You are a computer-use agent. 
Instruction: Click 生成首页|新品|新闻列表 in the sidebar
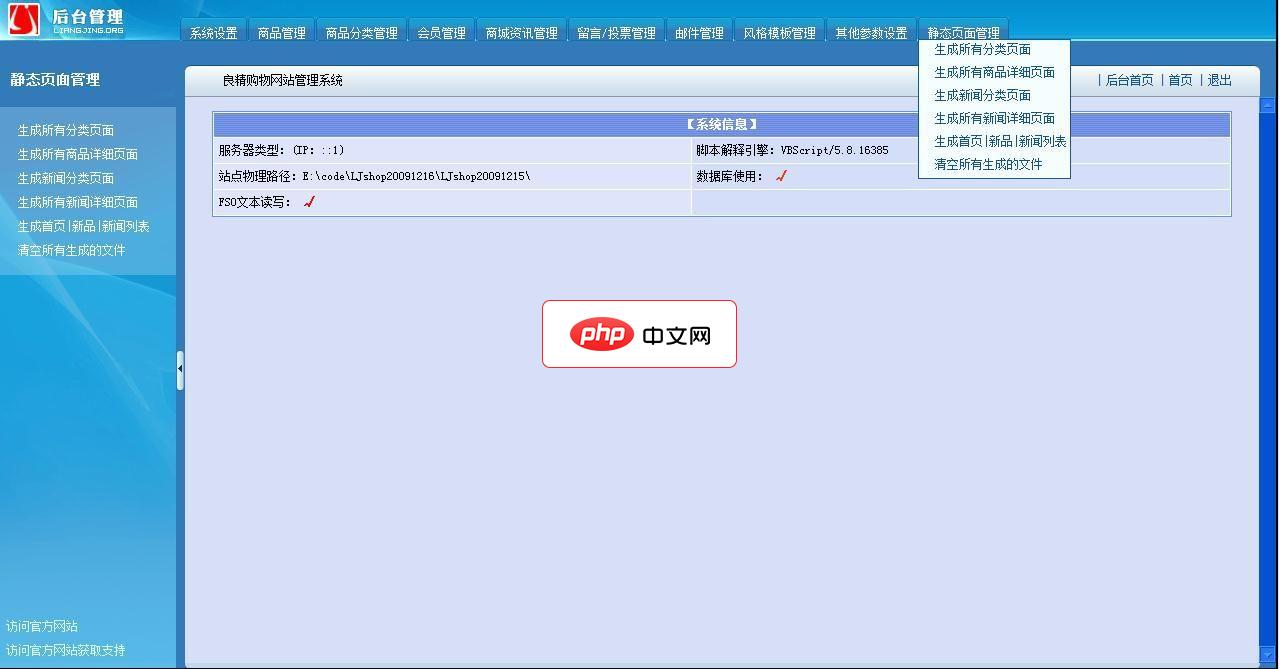pyautogui.click(x=83, y=225)
